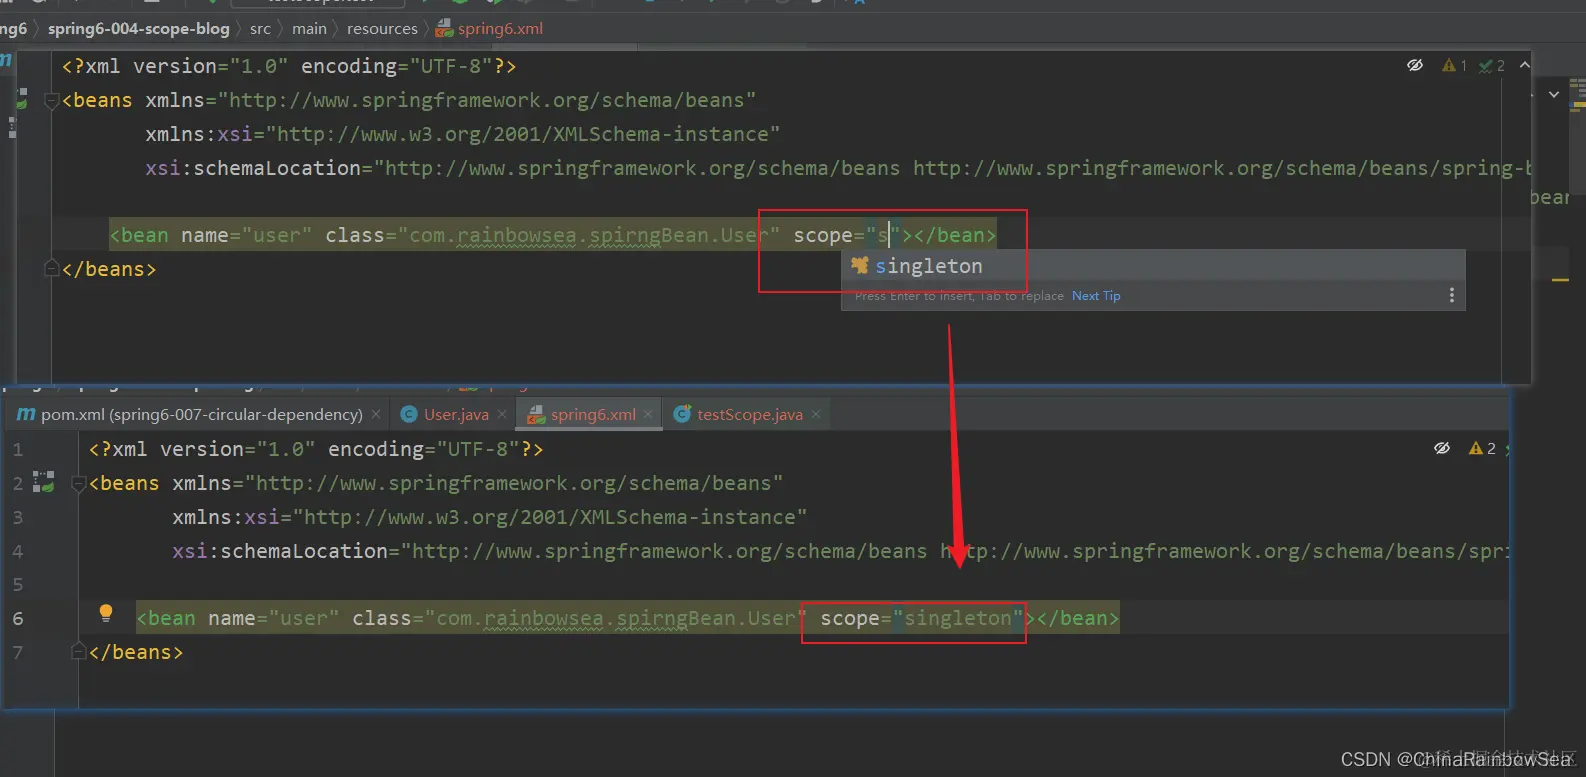Click the yellow intention bulb on line 6
Viewport: 1586px width, 777px height.
pos(106,613)
